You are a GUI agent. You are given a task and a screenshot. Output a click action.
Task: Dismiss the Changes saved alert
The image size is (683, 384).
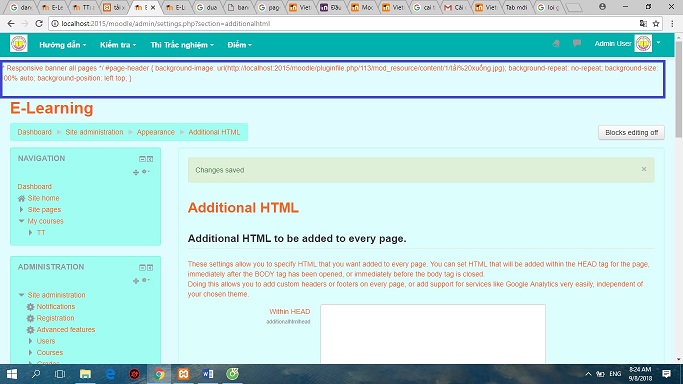coord(644,169)
